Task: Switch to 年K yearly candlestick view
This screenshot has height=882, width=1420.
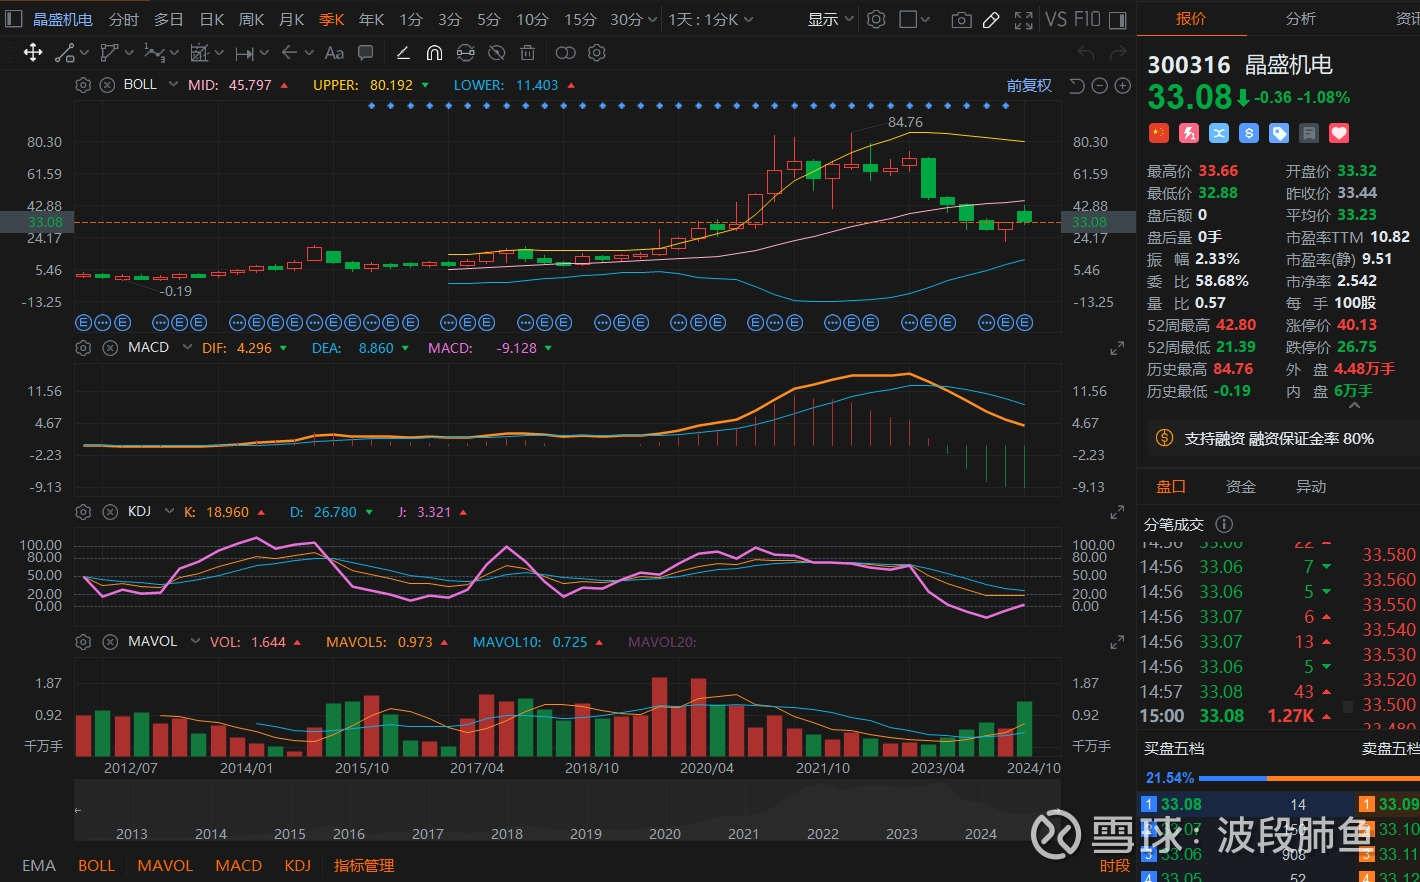Action: [x=372, y=19]
